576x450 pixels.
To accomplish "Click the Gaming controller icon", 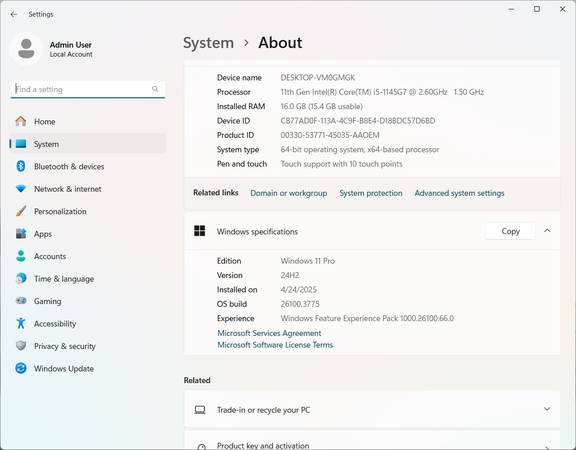I will (x=21, y=301).
